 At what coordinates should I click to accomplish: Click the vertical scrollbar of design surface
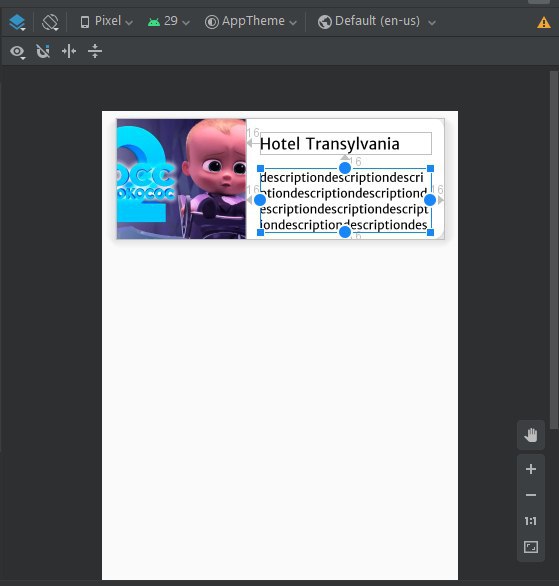(x=554, y=250)
